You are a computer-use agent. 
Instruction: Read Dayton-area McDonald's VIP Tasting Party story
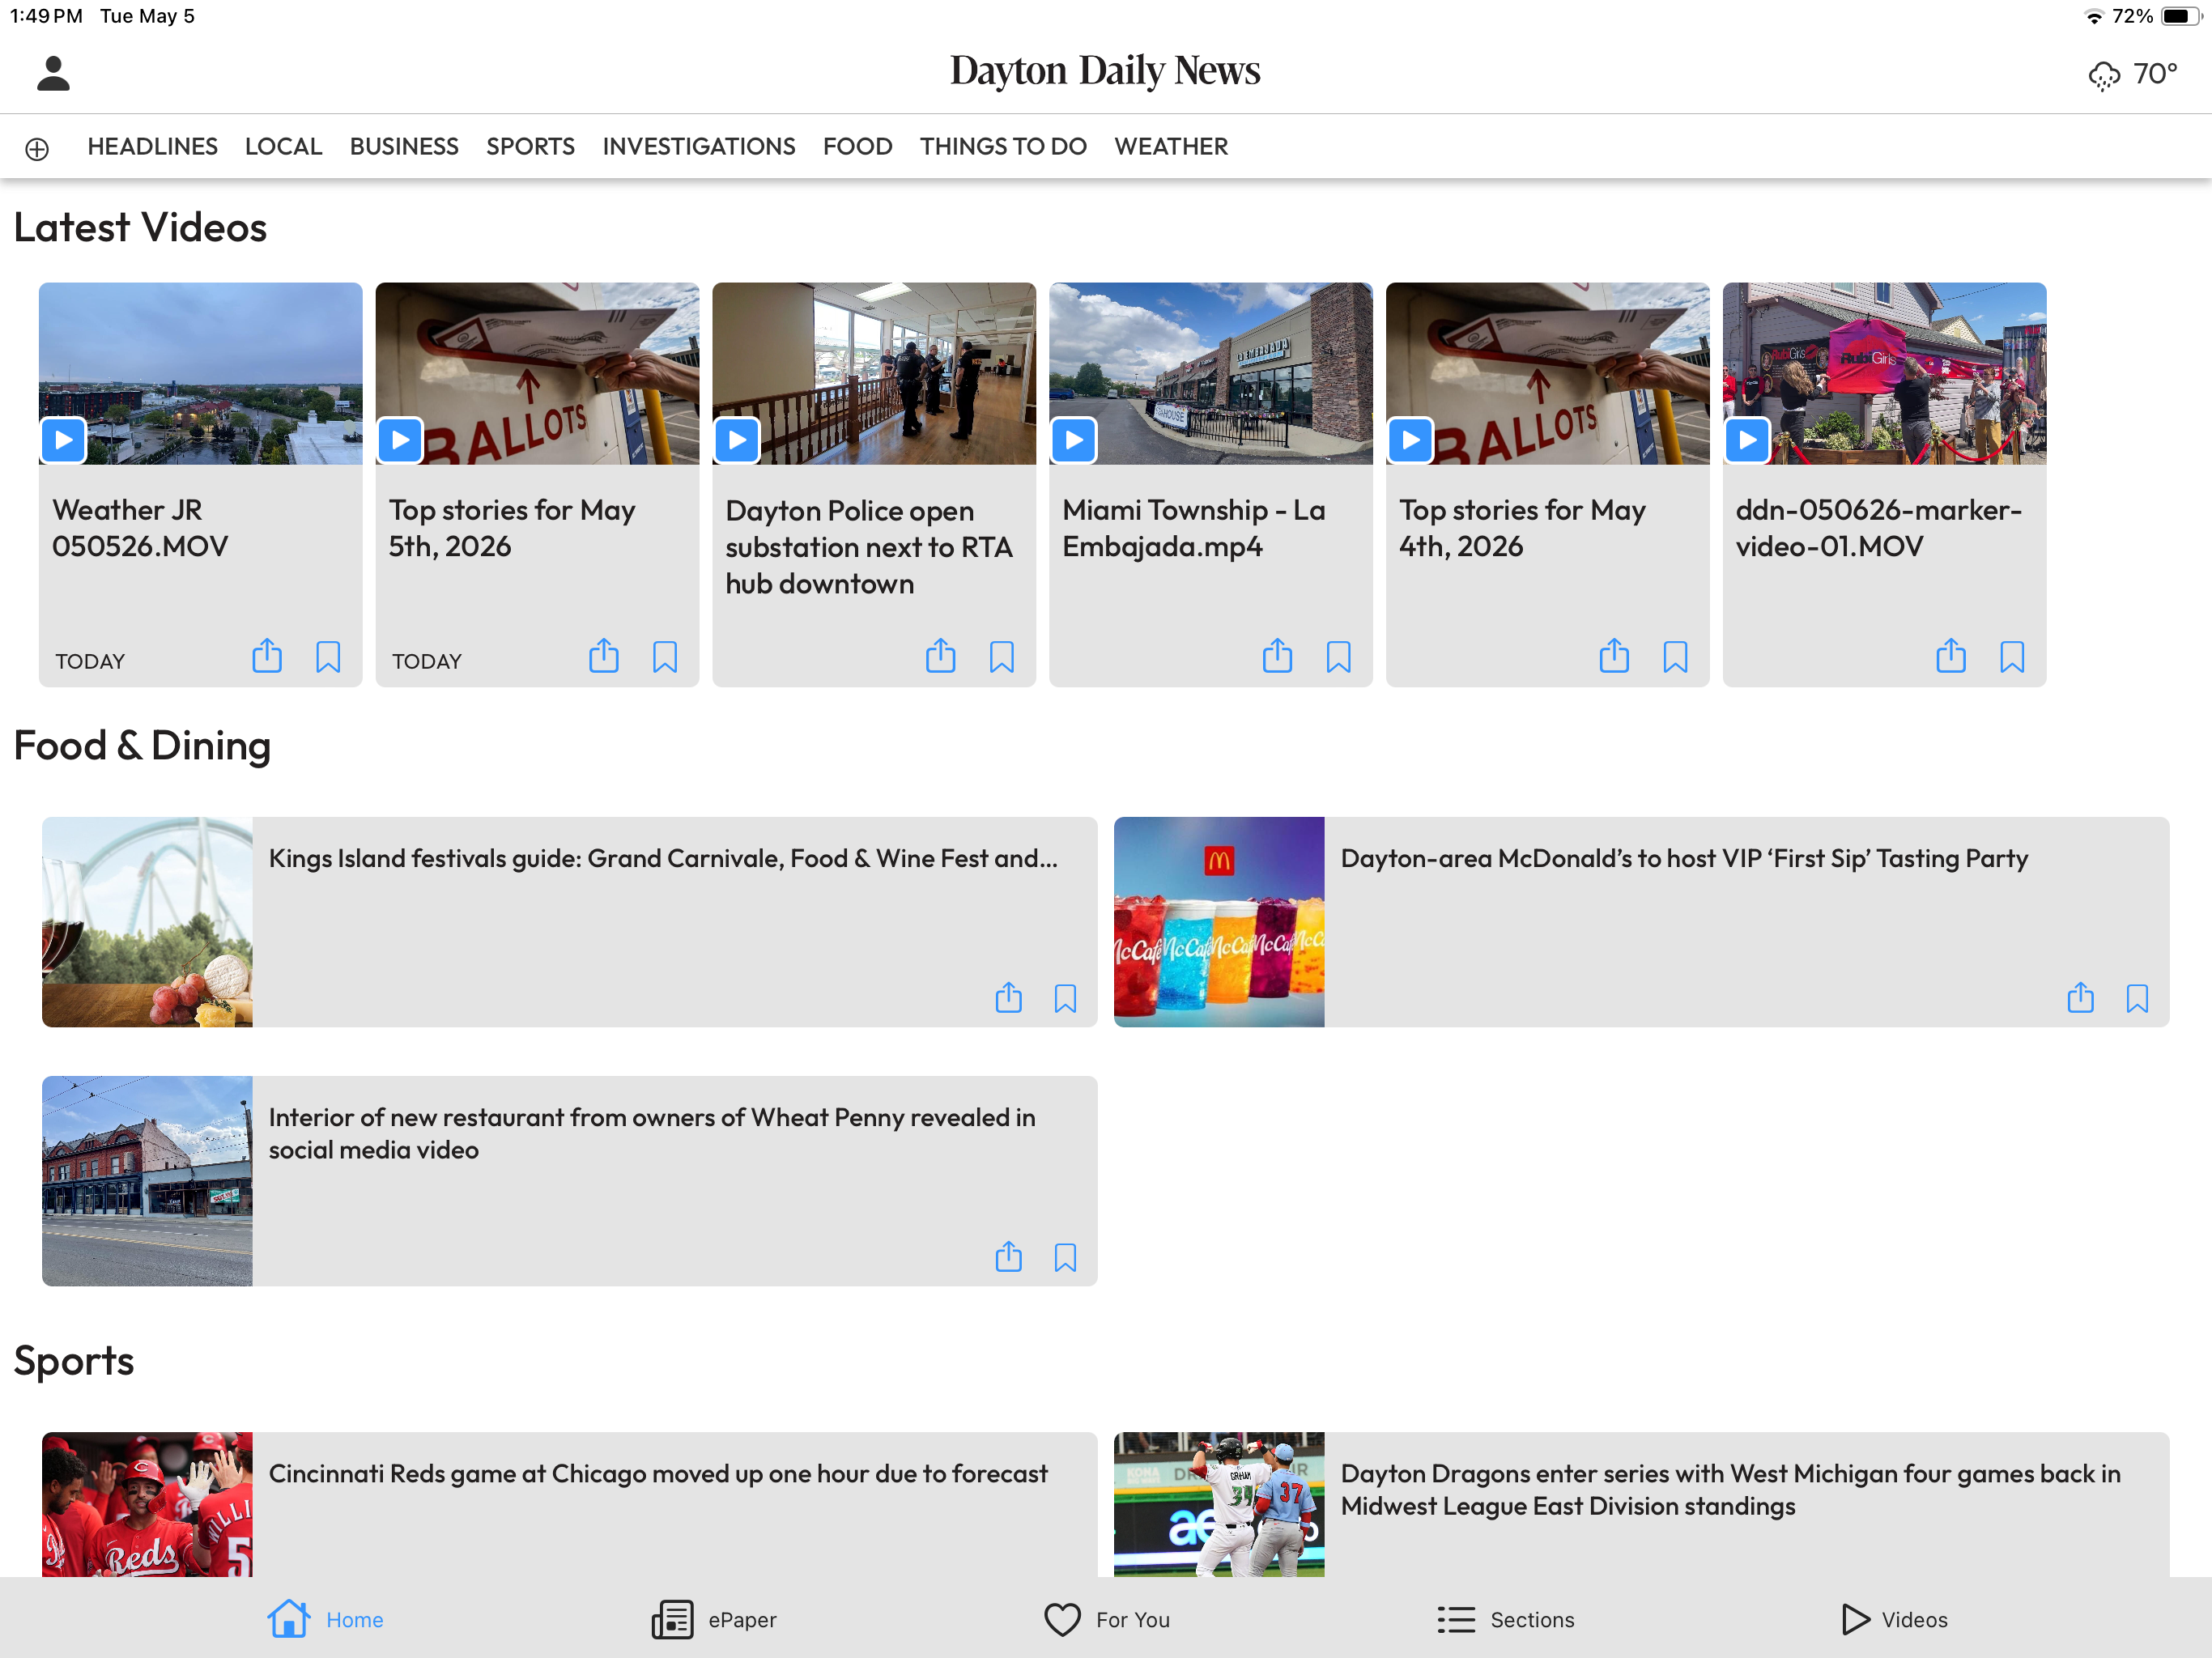pos(1684,858)
